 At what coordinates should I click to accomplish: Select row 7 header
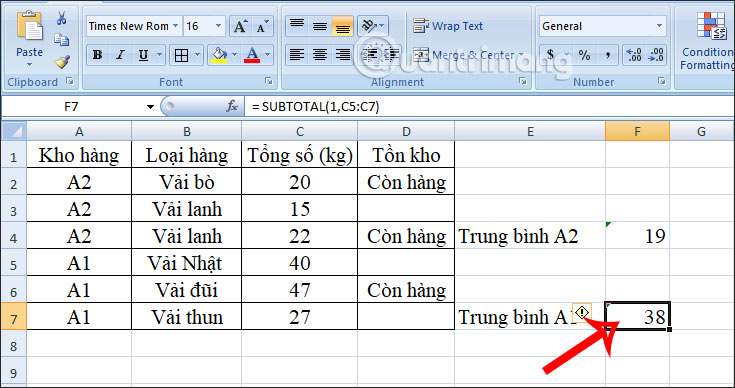point(13,316)
